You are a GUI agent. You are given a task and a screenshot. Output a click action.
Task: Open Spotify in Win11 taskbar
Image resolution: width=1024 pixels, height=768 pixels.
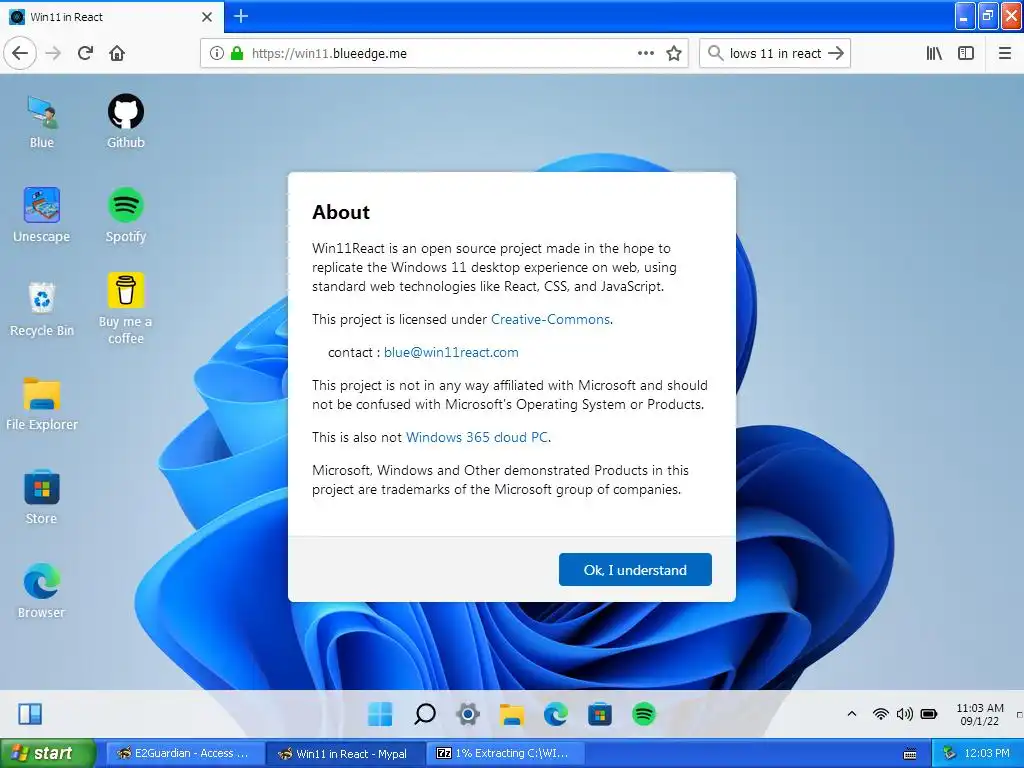[644, 714]
